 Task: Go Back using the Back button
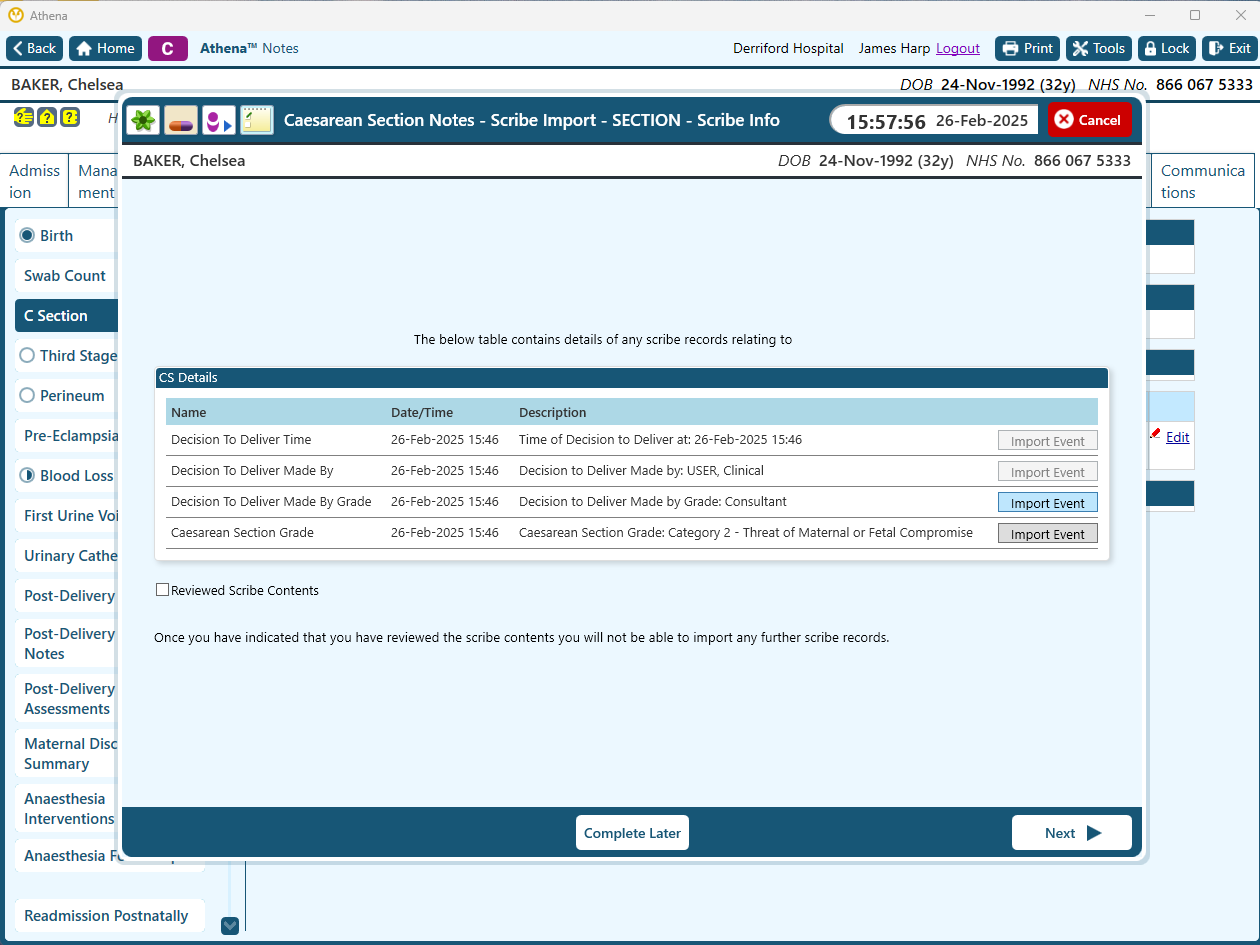35,48
